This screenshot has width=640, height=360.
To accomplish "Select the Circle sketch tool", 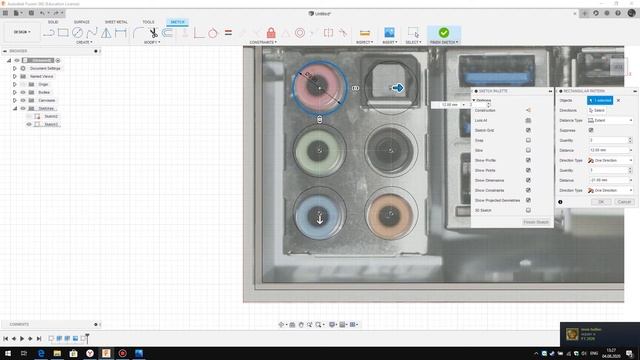I will pos(78,33).
